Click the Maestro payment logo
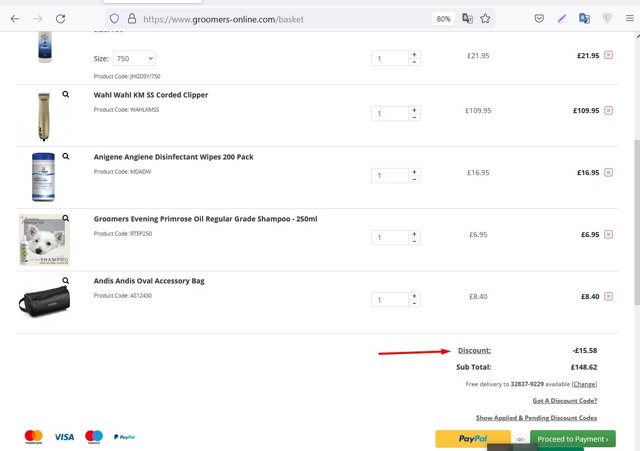The width and height of the screenshot is (640, 451). (x=94, y=437)
